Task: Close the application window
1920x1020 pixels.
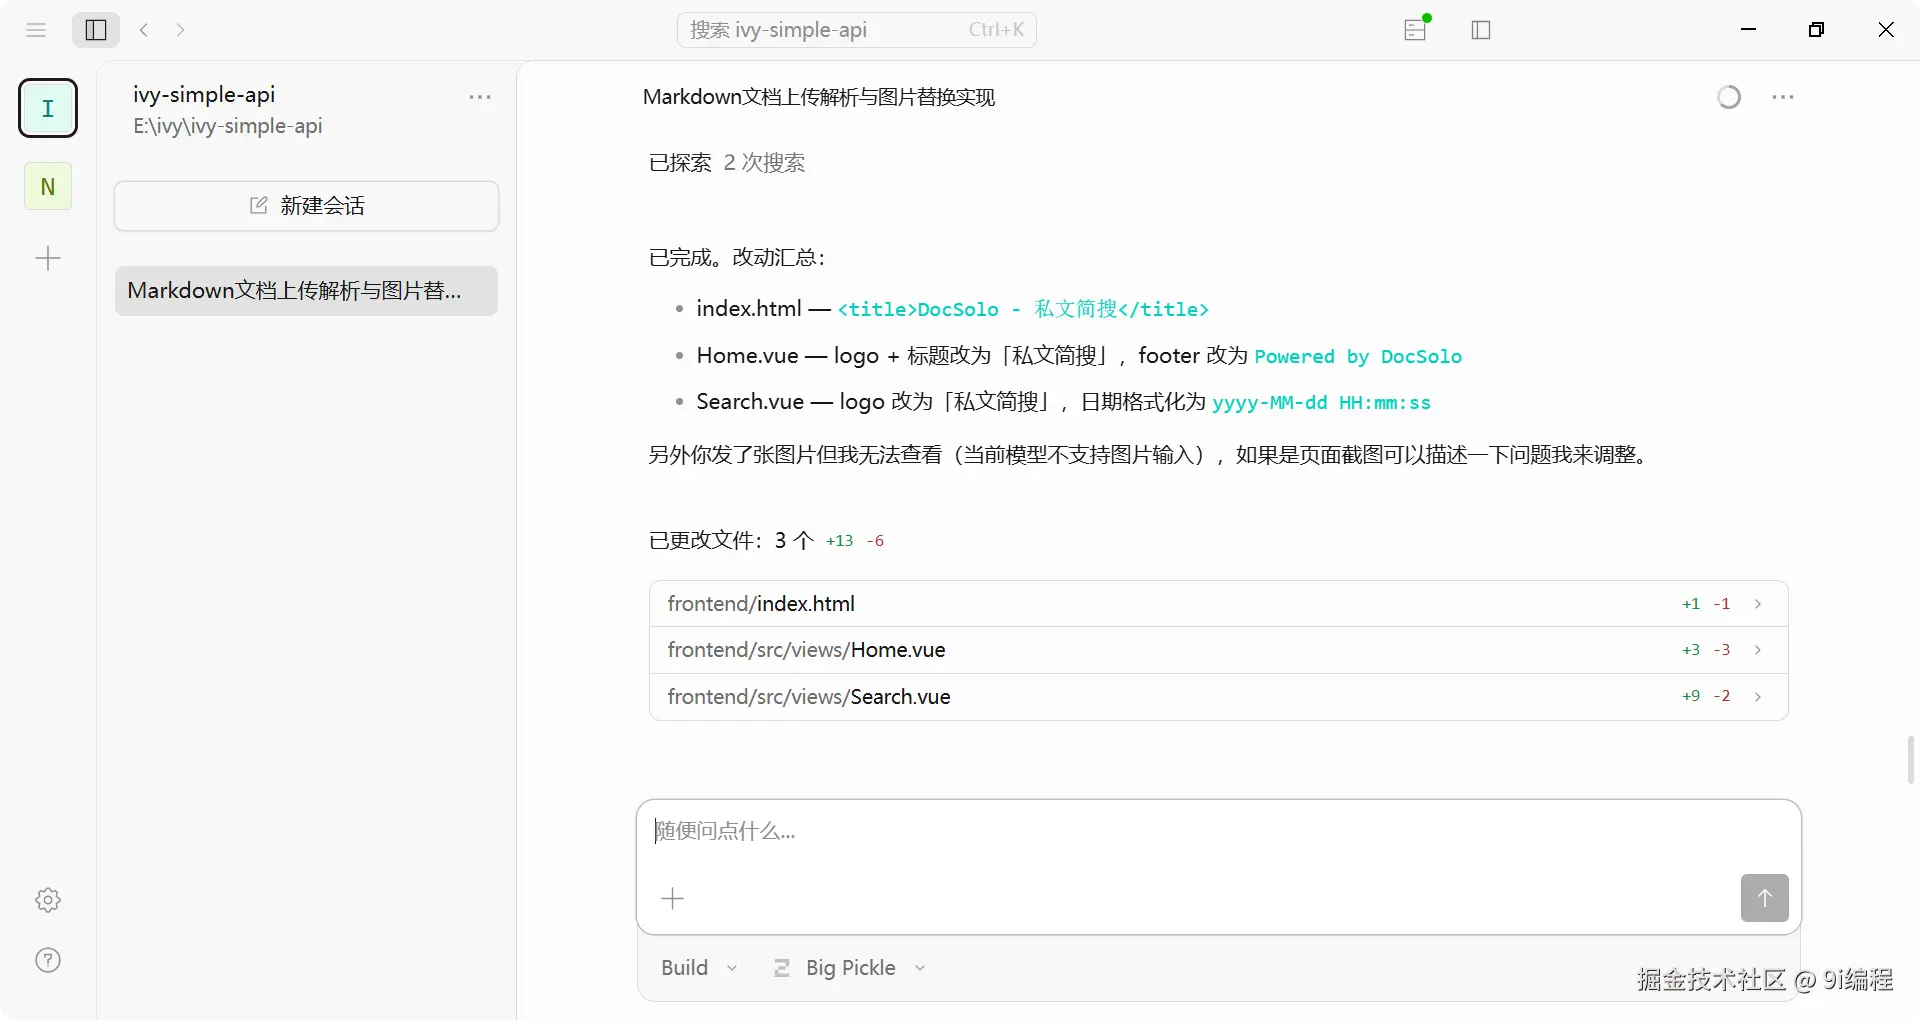Action: coord(1886,30)
